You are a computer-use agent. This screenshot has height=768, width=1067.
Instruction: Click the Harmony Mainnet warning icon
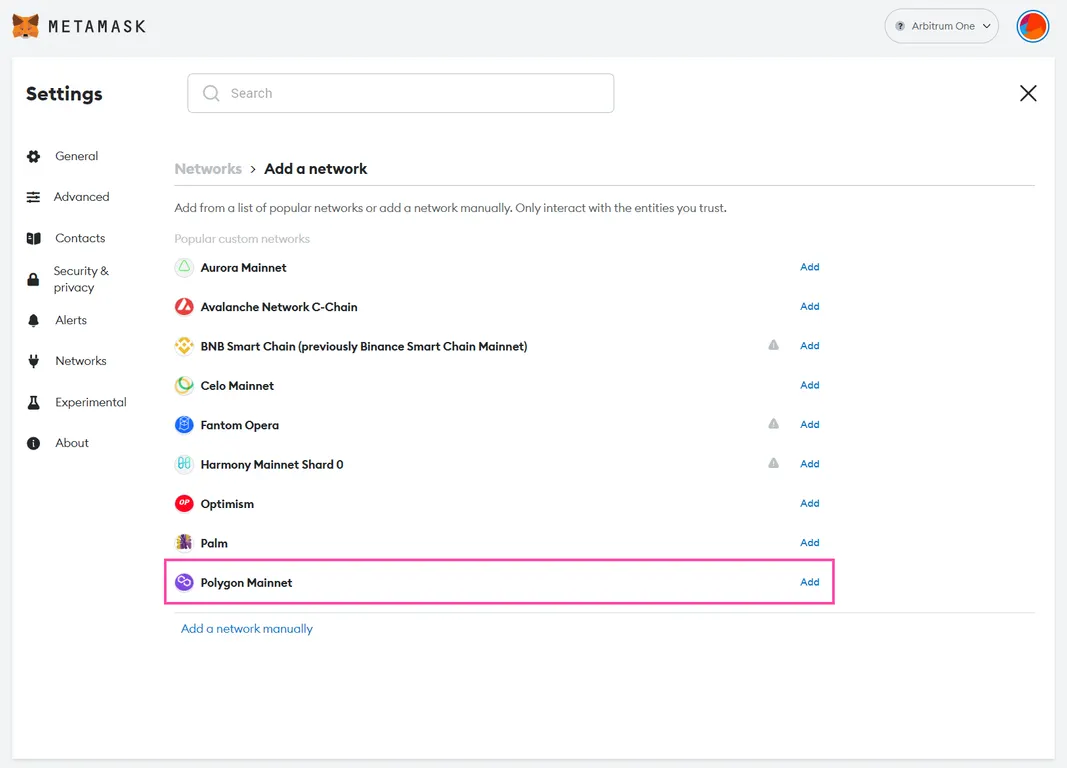pyautogui.click(x=773, y=463)
